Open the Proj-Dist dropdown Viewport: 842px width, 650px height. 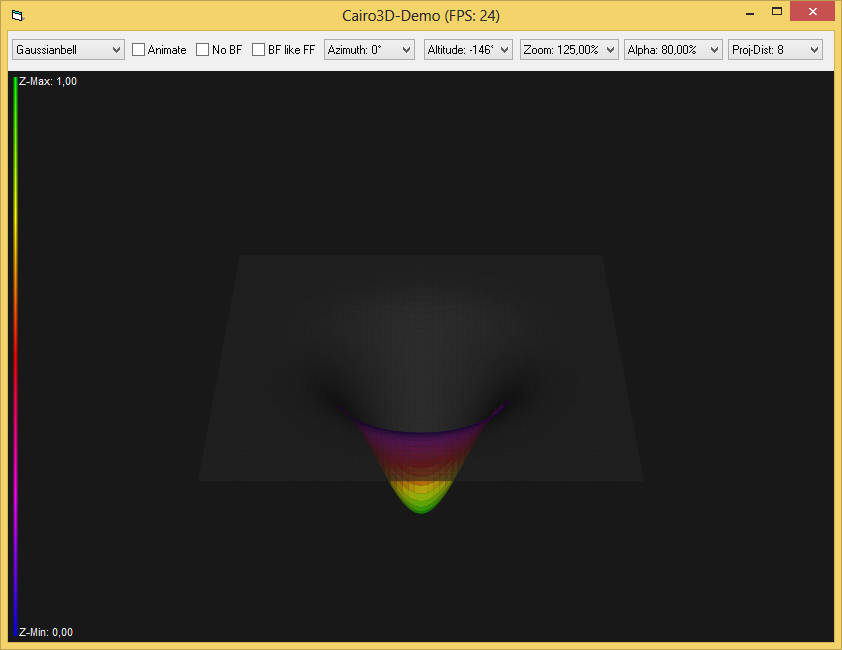[x=774, y=49]
